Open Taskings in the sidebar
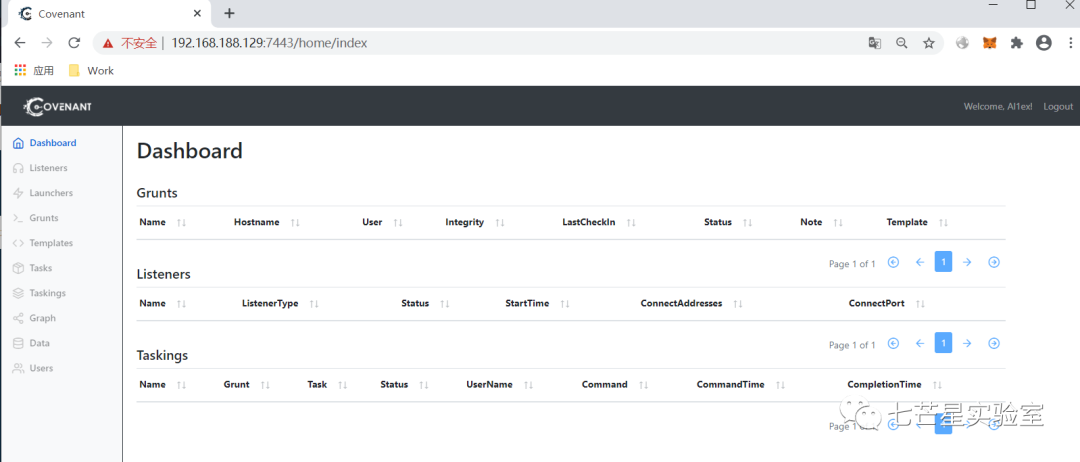 39,293
